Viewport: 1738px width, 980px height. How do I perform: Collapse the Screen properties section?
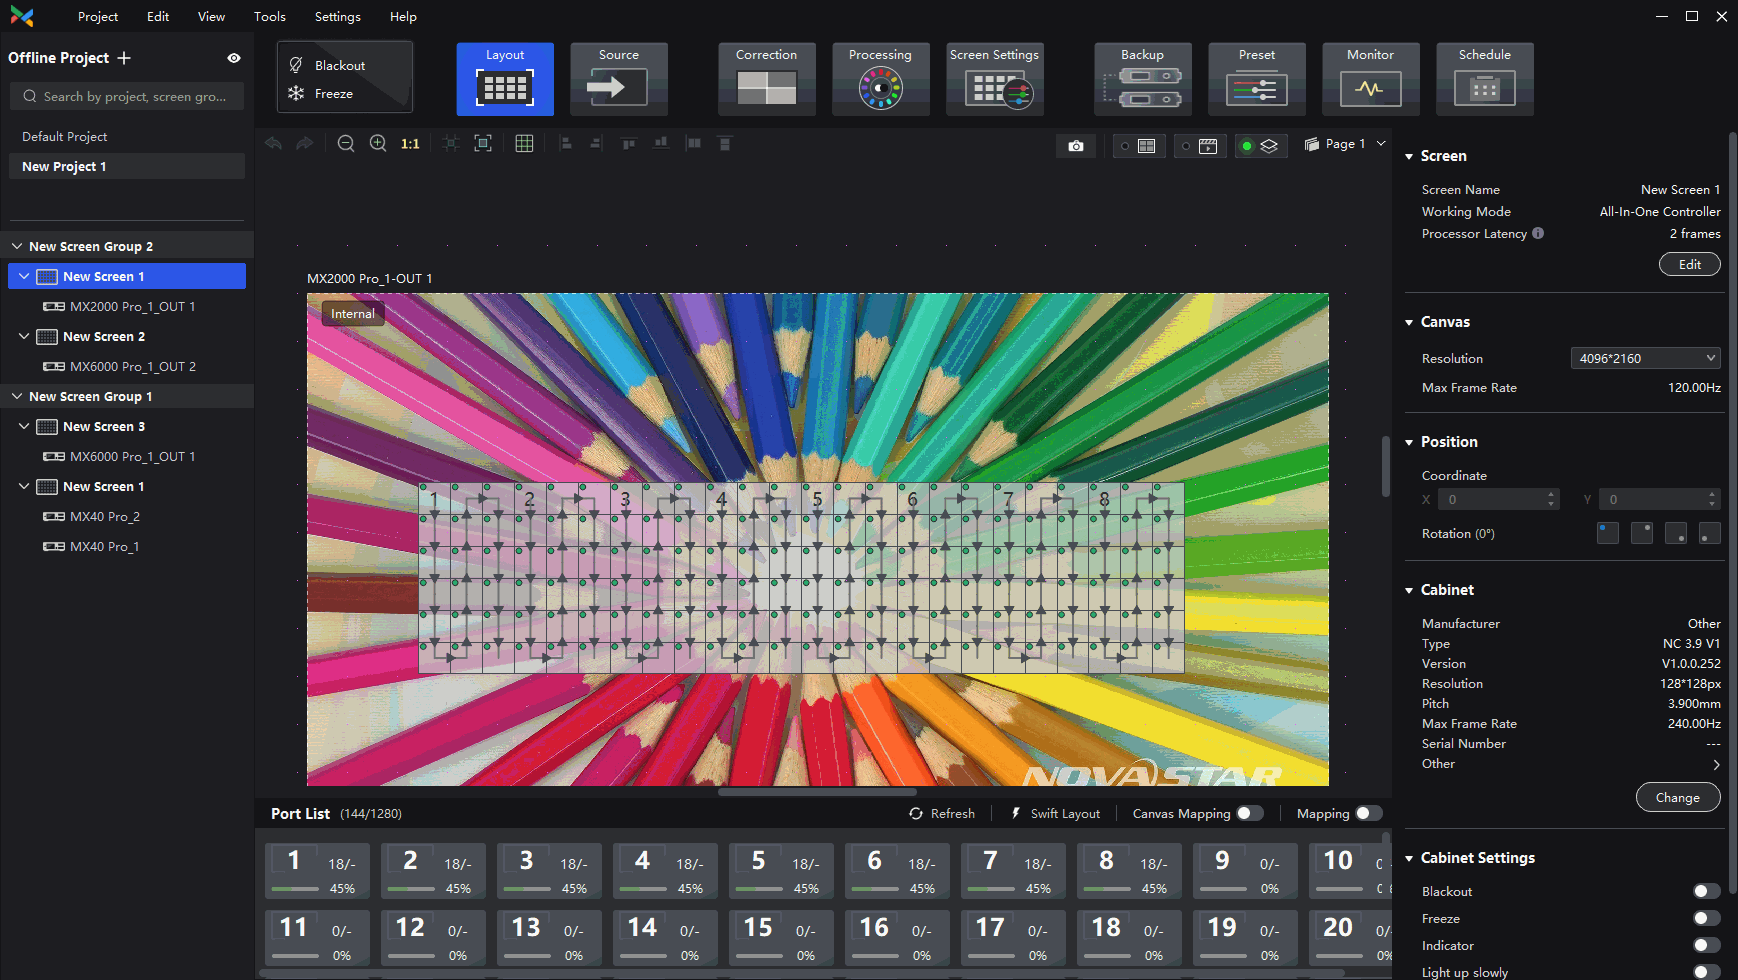1409,157
